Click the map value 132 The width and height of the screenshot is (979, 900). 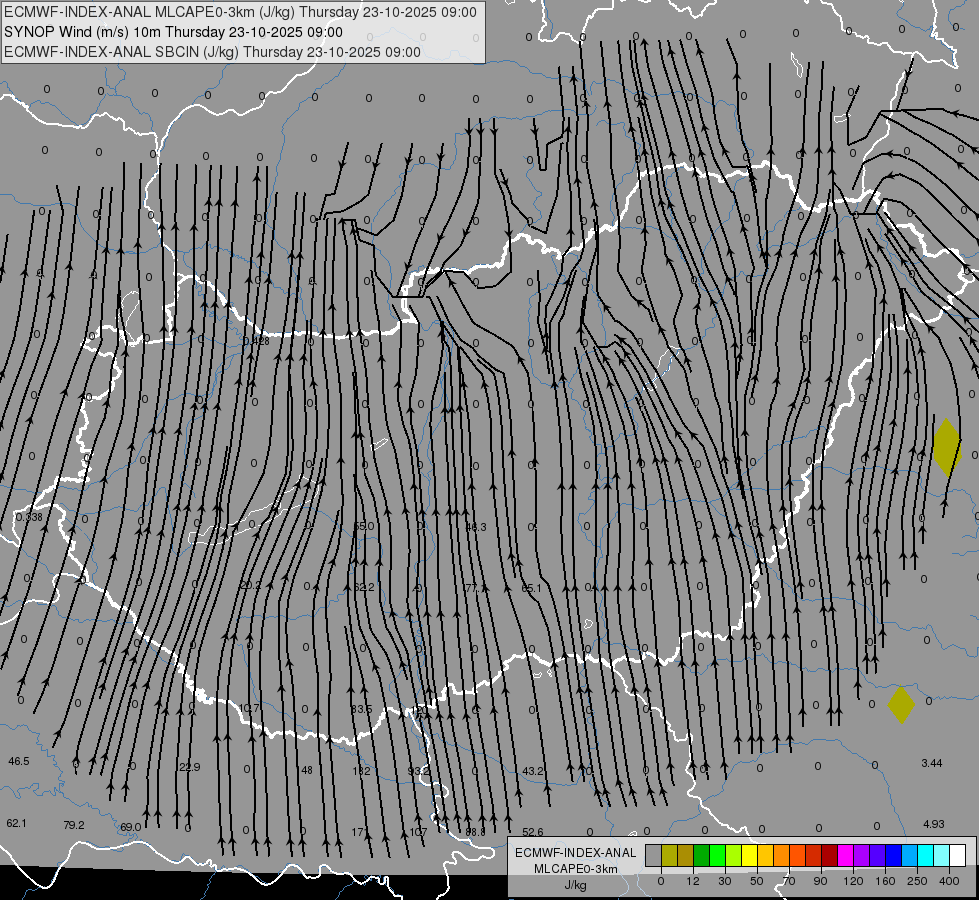click(362, 771)
